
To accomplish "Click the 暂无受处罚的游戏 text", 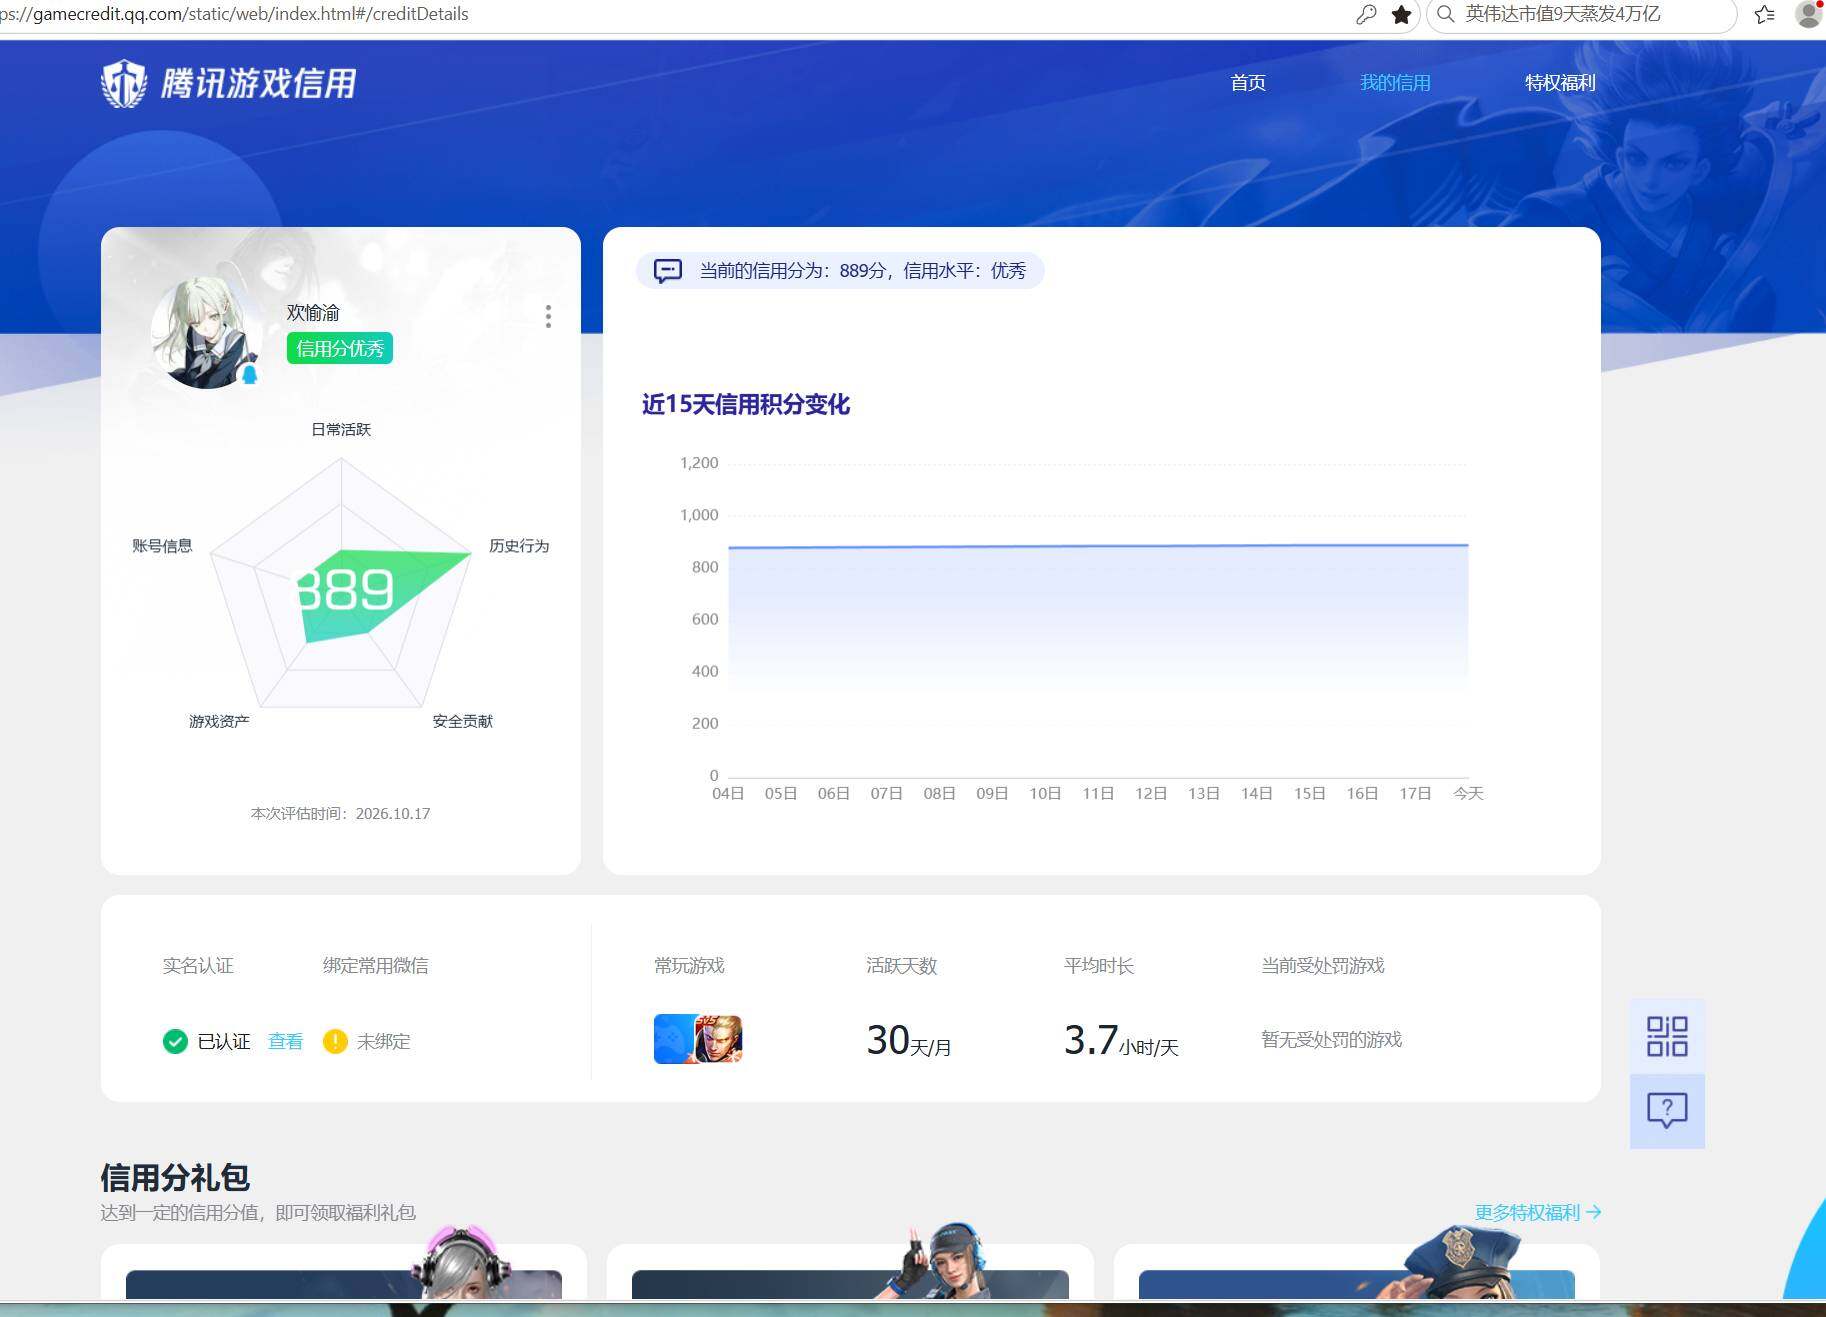I will (x=1331, y=1040).
